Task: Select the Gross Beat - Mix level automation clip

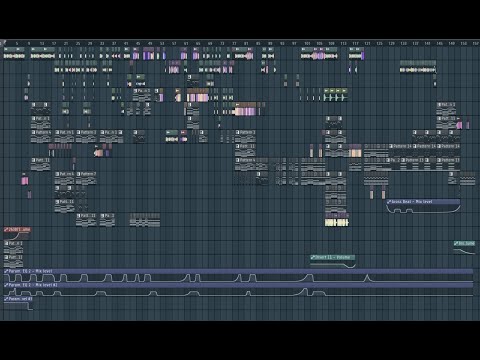Action: [423, 206]
